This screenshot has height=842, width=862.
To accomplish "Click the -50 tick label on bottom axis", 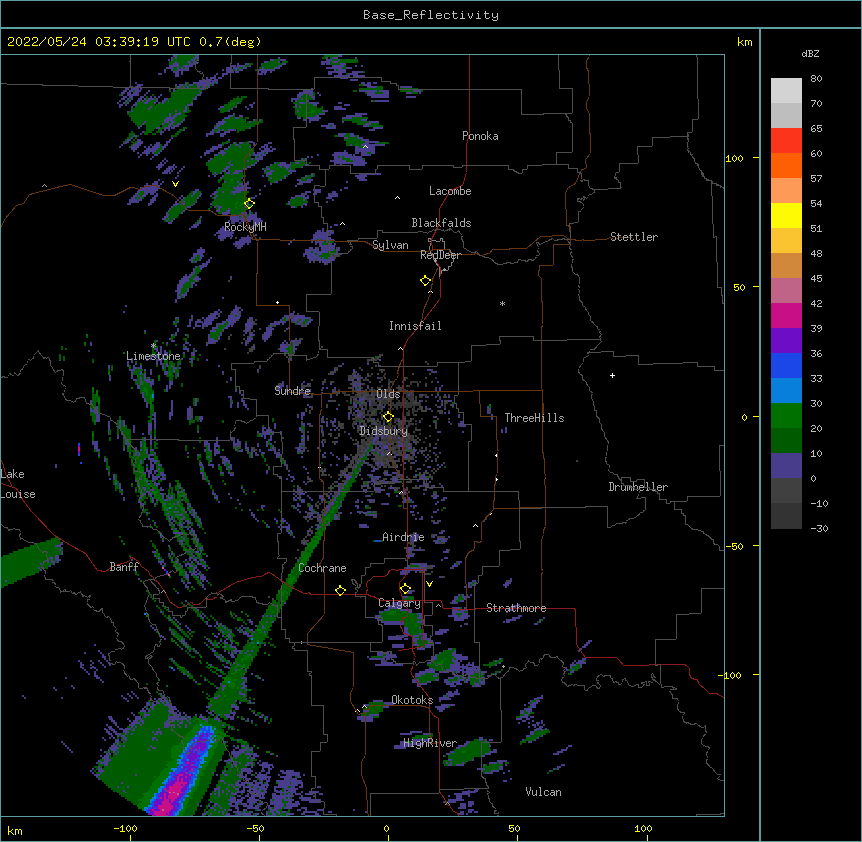I will tap(255, 828).
